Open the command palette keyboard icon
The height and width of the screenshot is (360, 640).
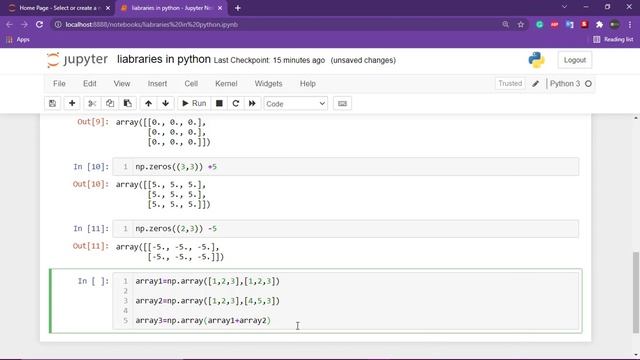coord(342,104)
